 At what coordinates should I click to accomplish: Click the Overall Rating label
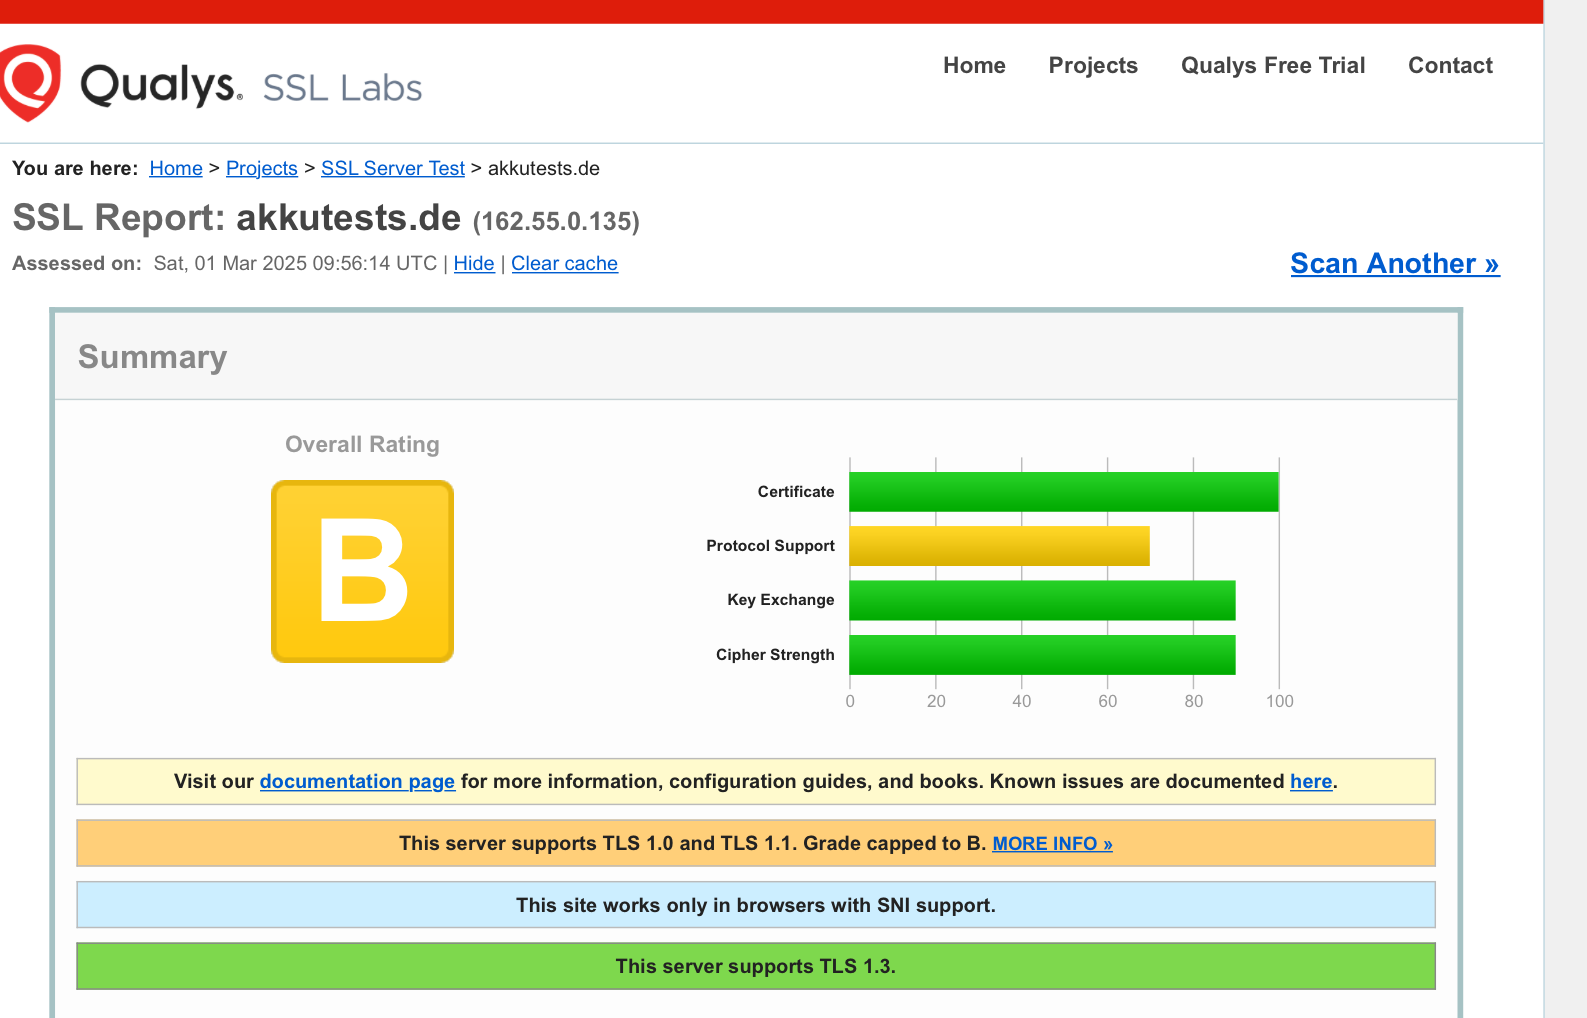point(362,444)
